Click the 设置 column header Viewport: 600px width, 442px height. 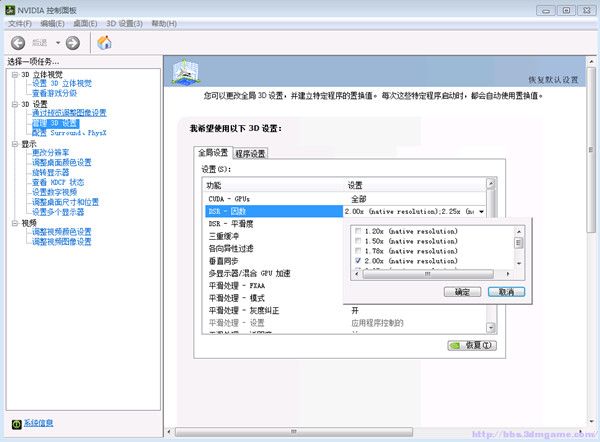pos(415,185)
